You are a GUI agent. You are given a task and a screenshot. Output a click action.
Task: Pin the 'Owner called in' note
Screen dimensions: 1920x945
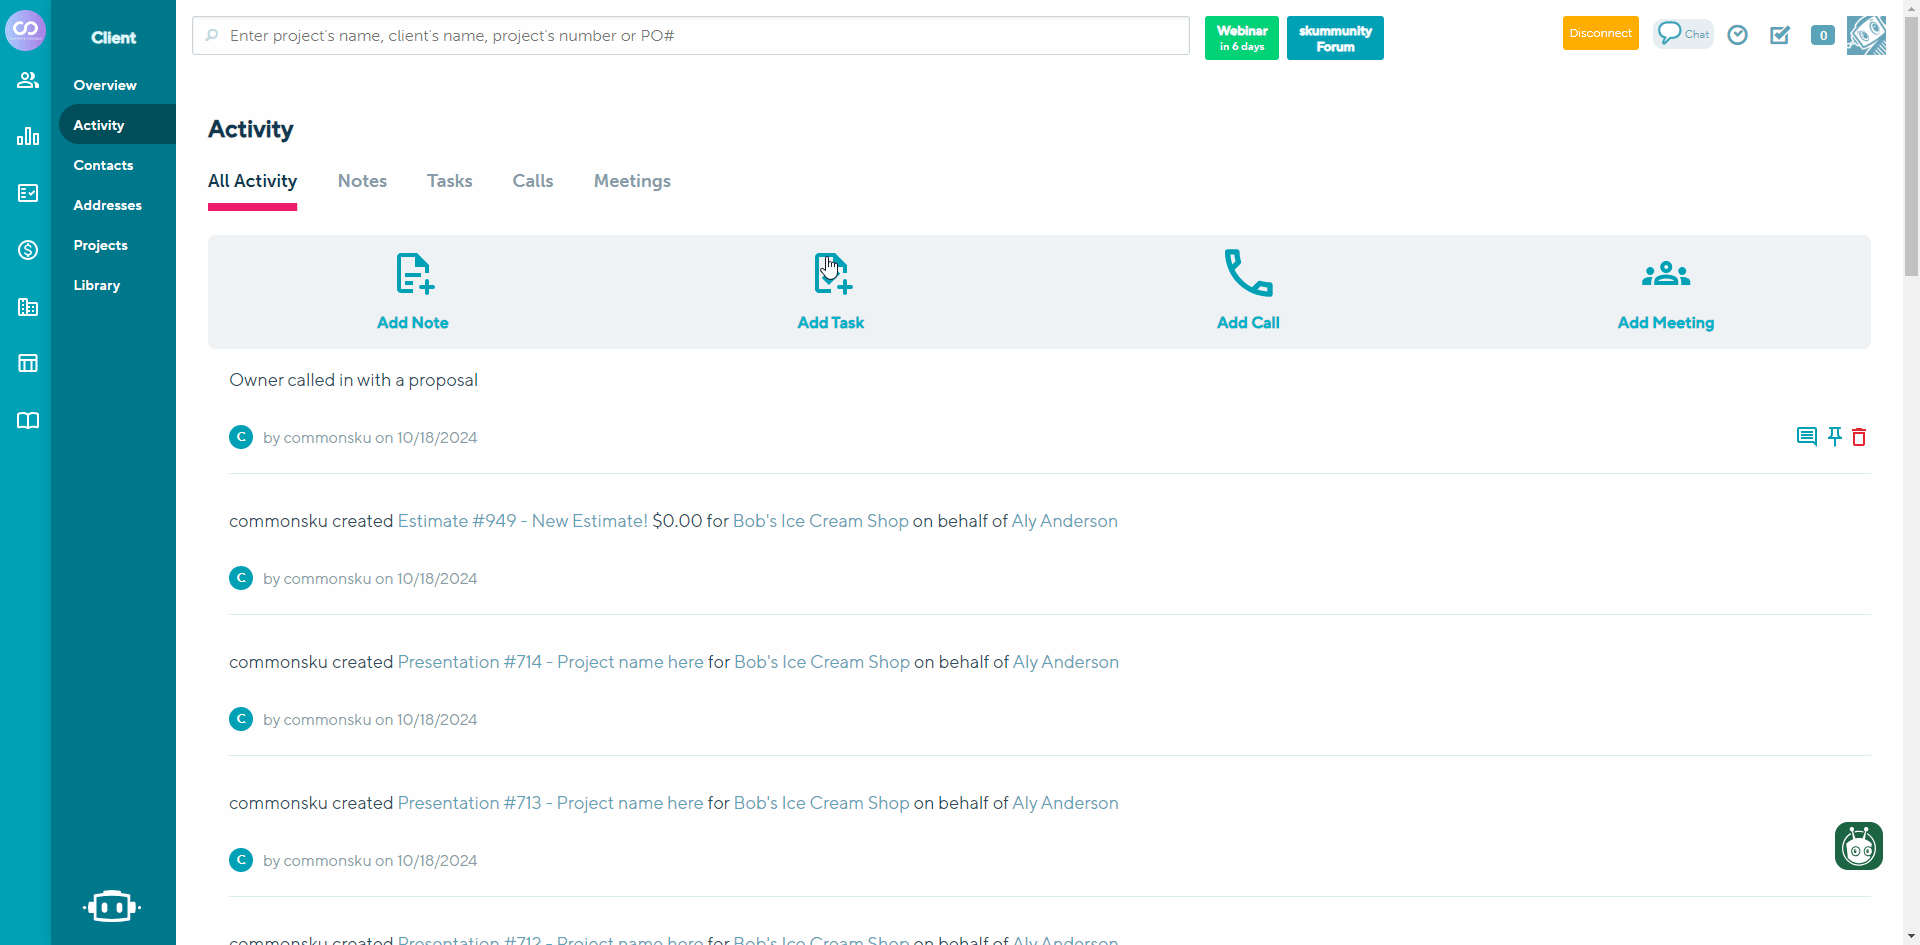[x=1834, y=437]
